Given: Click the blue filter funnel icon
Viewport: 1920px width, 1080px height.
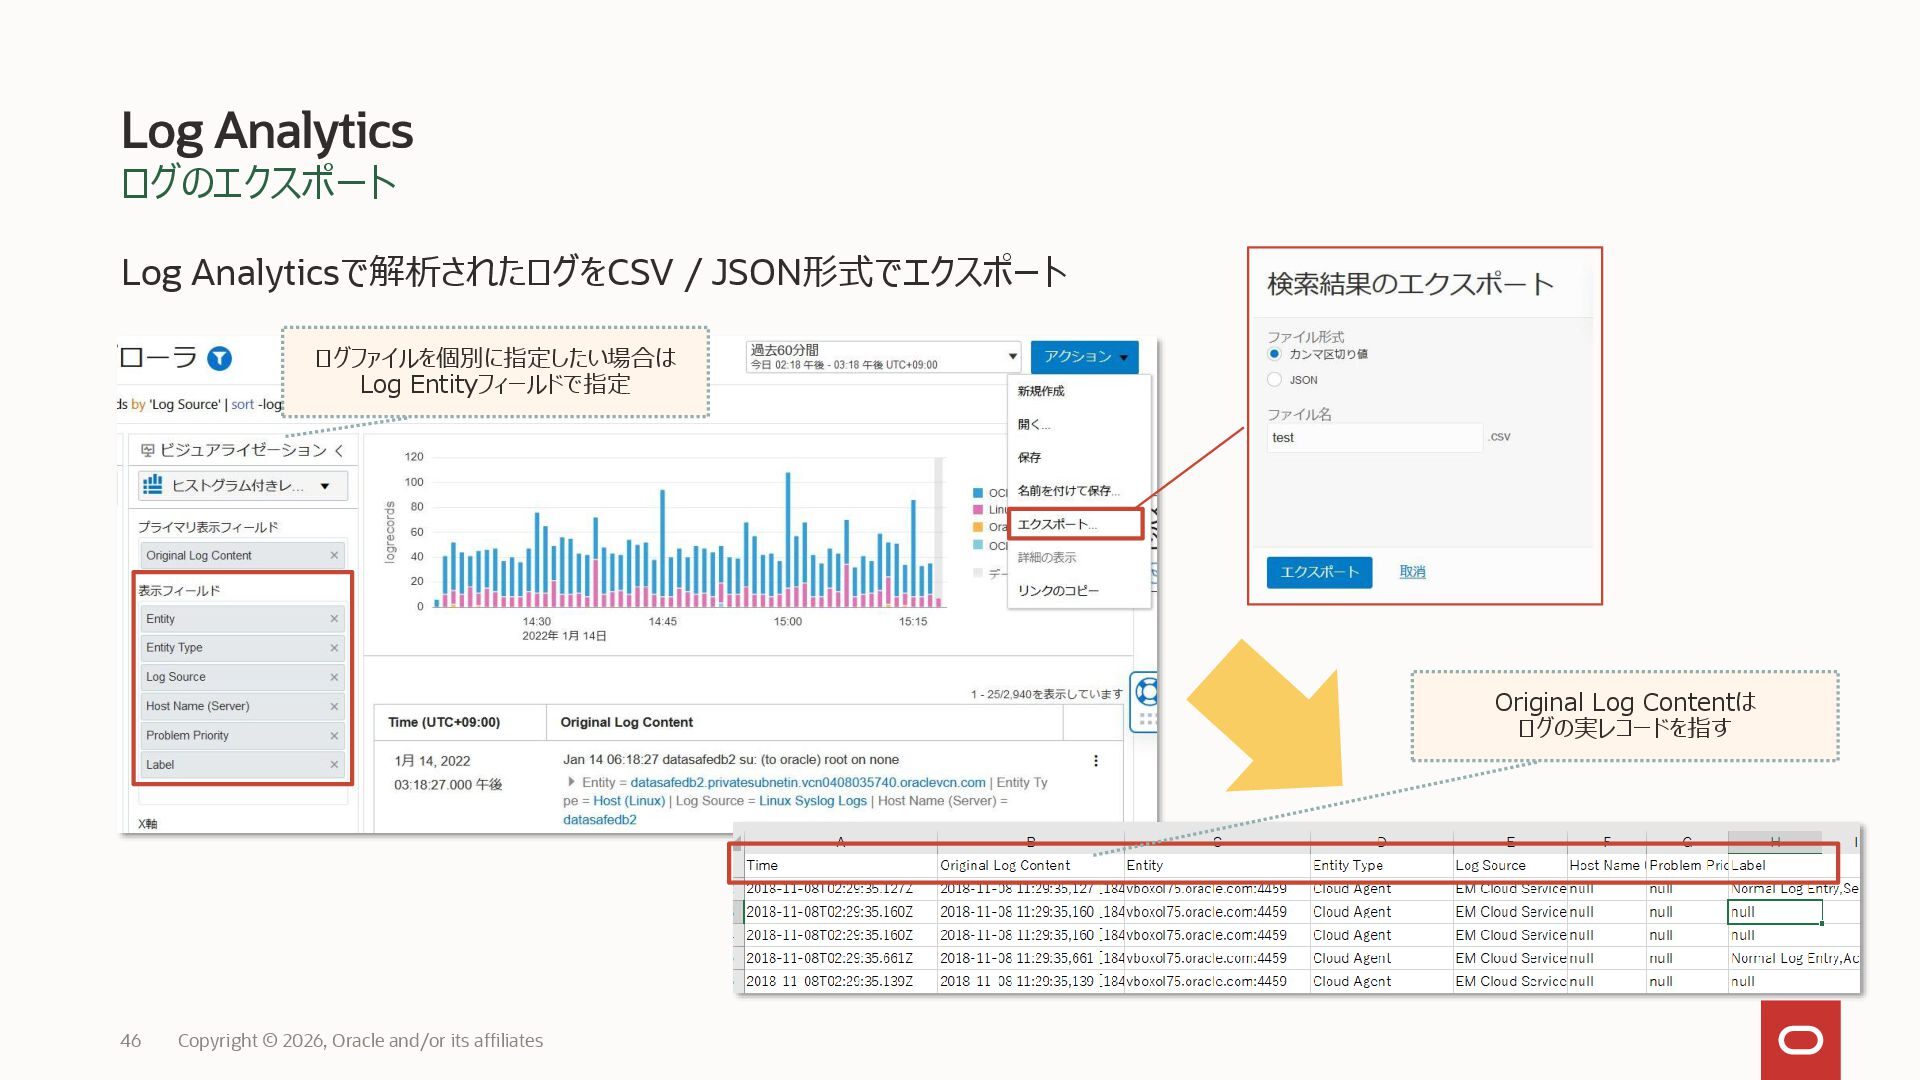Looking at the screenshot, I should (x=219, y=358).
